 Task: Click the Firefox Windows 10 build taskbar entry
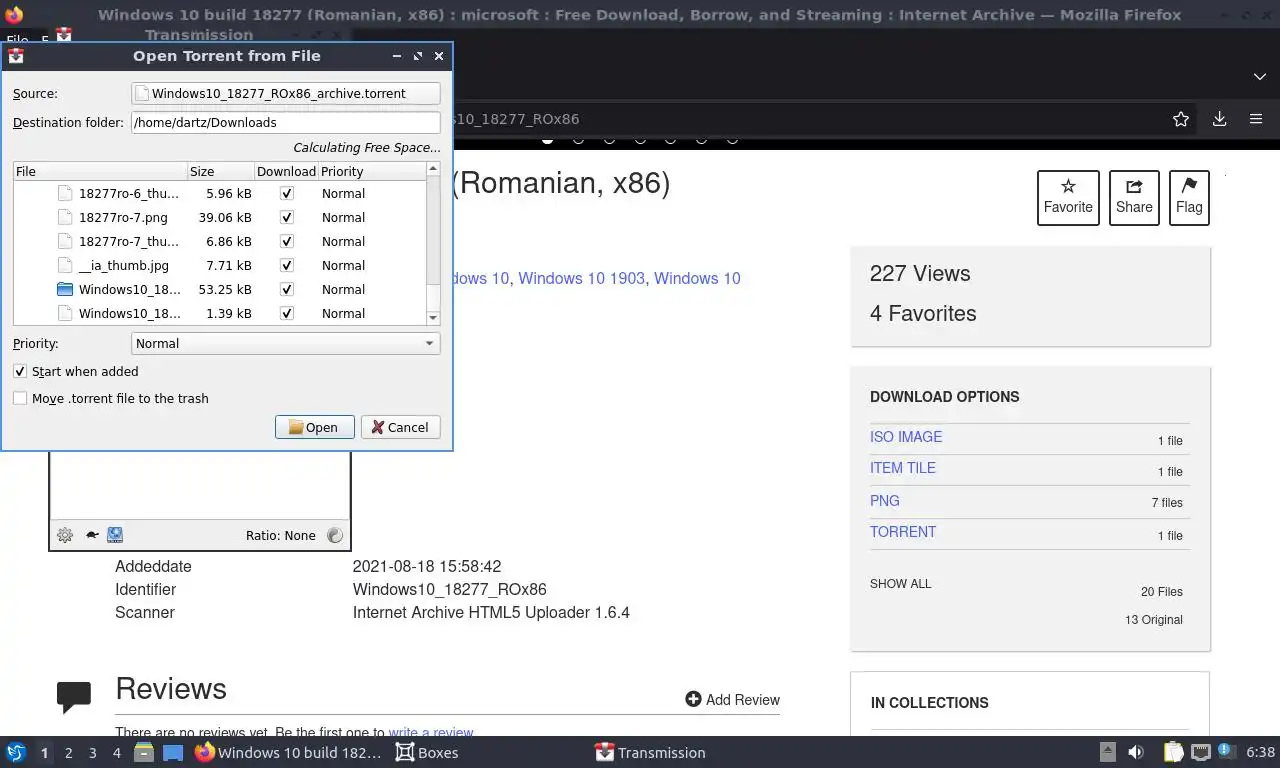coord(288,752)
